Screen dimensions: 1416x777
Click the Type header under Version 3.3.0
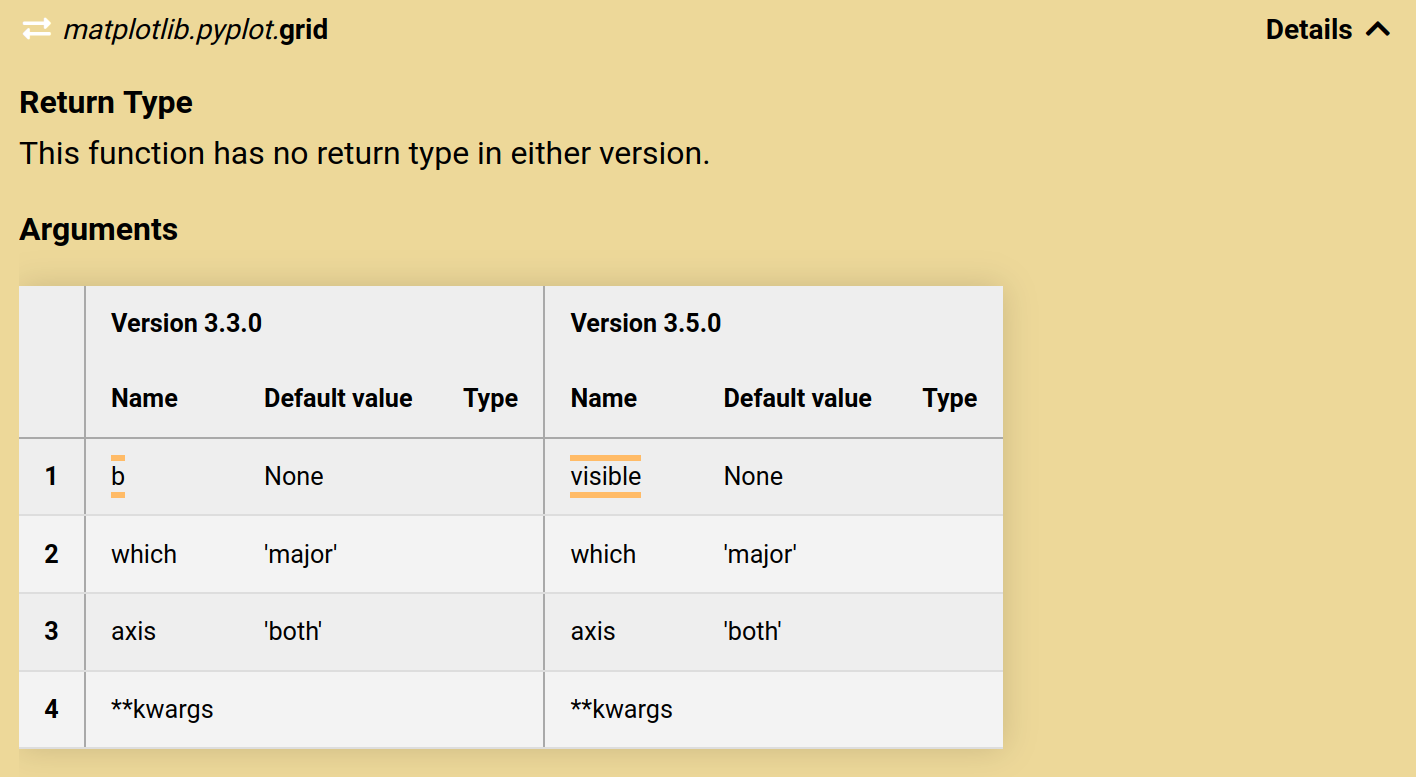click(491, 399)
